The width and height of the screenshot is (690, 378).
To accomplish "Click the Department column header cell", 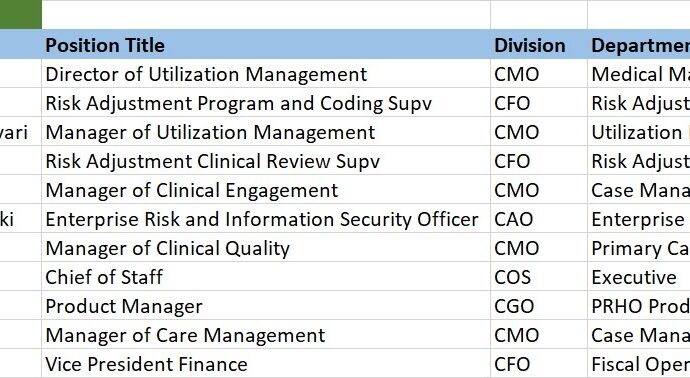I will click(x=639, y=44).
